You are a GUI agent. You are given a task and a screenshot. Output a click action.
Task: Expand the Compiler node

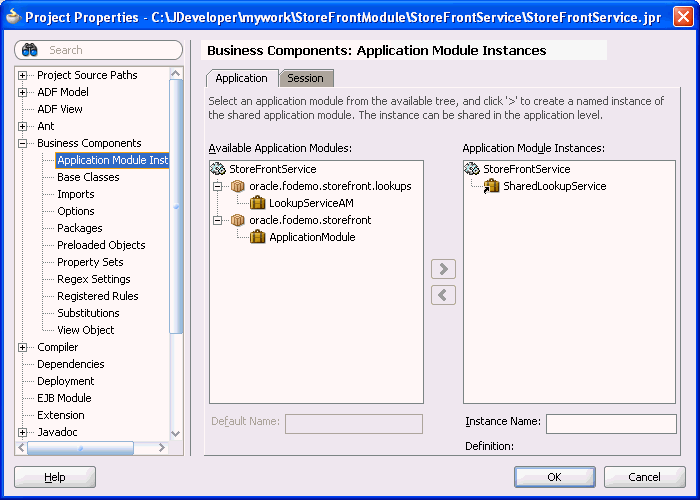[22, 347]
